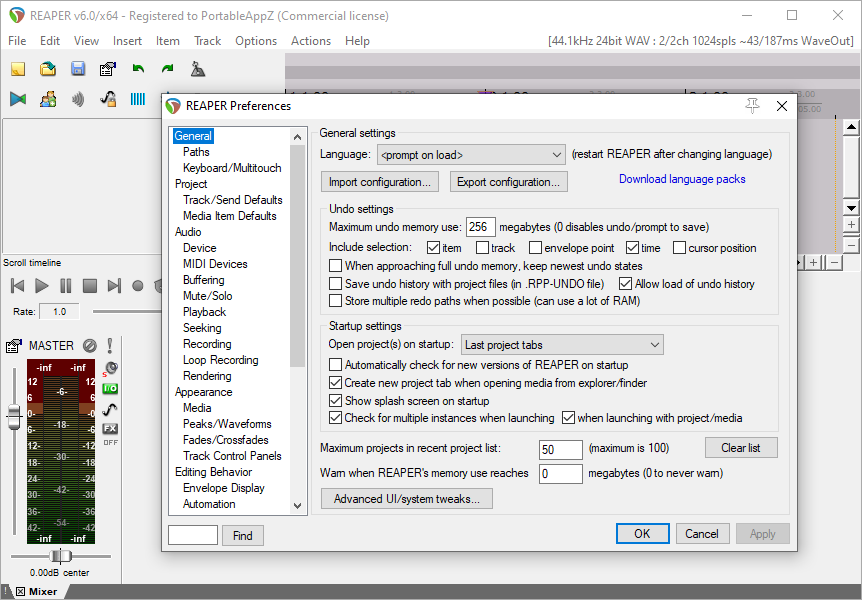
Task: Toggle the metronome icon in the toolbar
Action: tap(198, 69)
